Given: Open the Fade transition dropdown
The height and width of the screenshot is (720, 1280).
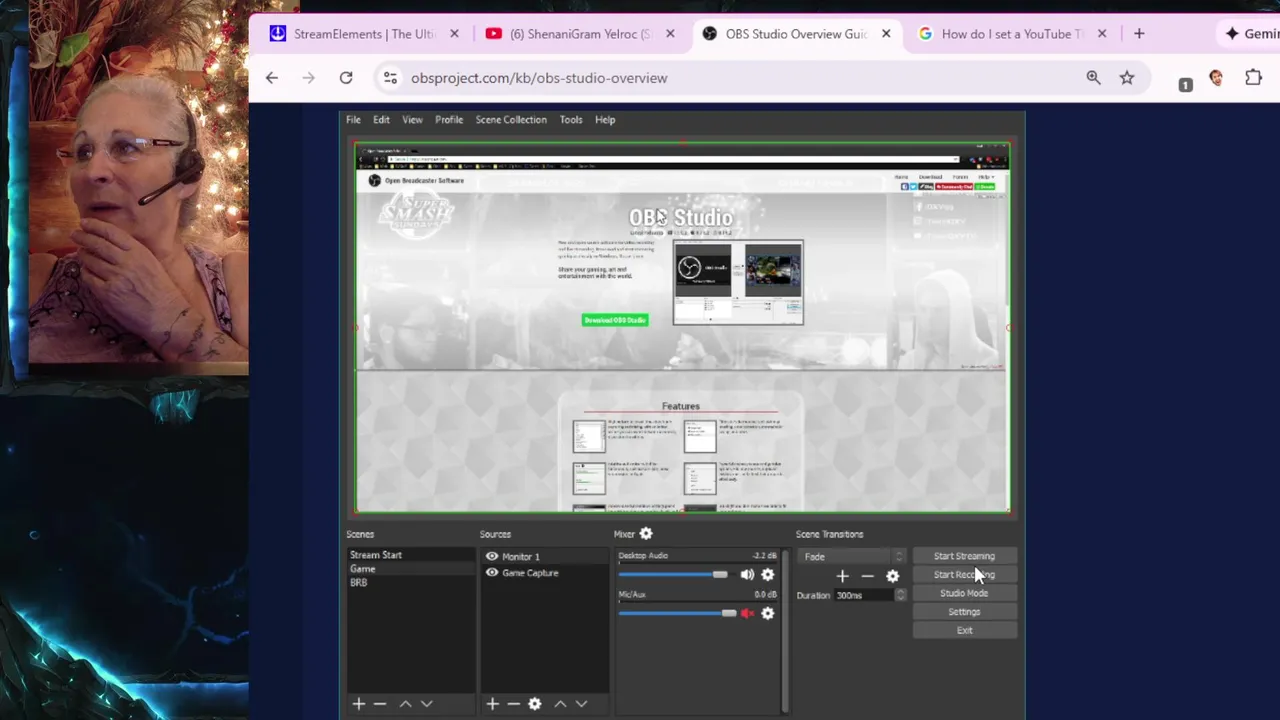Looking at the screenshot, I should [x=854, y=557].
